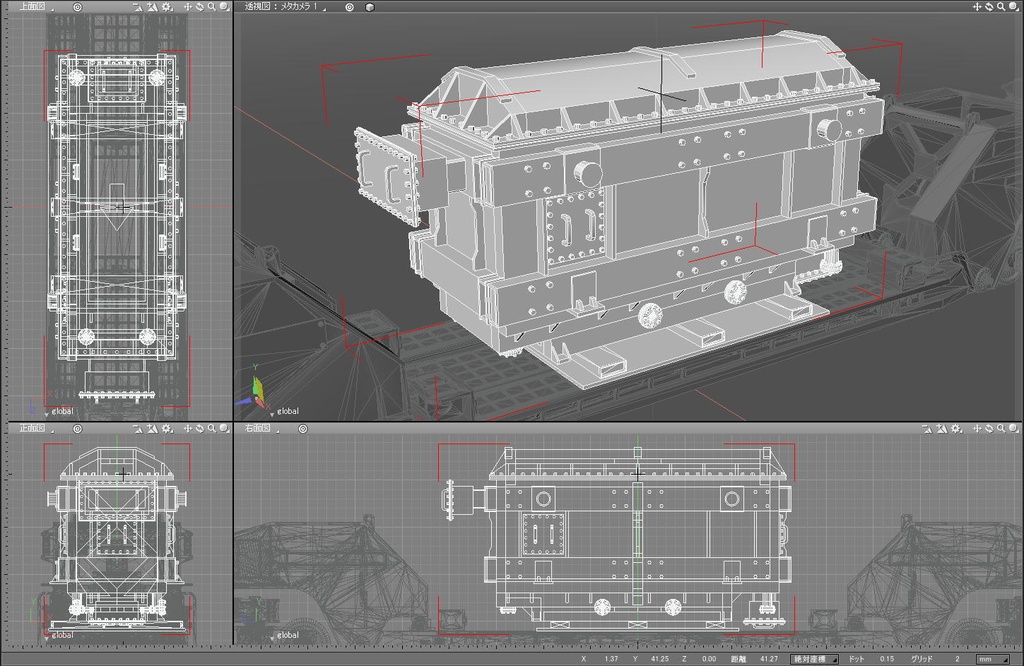The width and height of the screenshot is (1024, 666).
Task: Click the second mountain-shaped icon in 右面図 header
Action: [x=941, y=428]
